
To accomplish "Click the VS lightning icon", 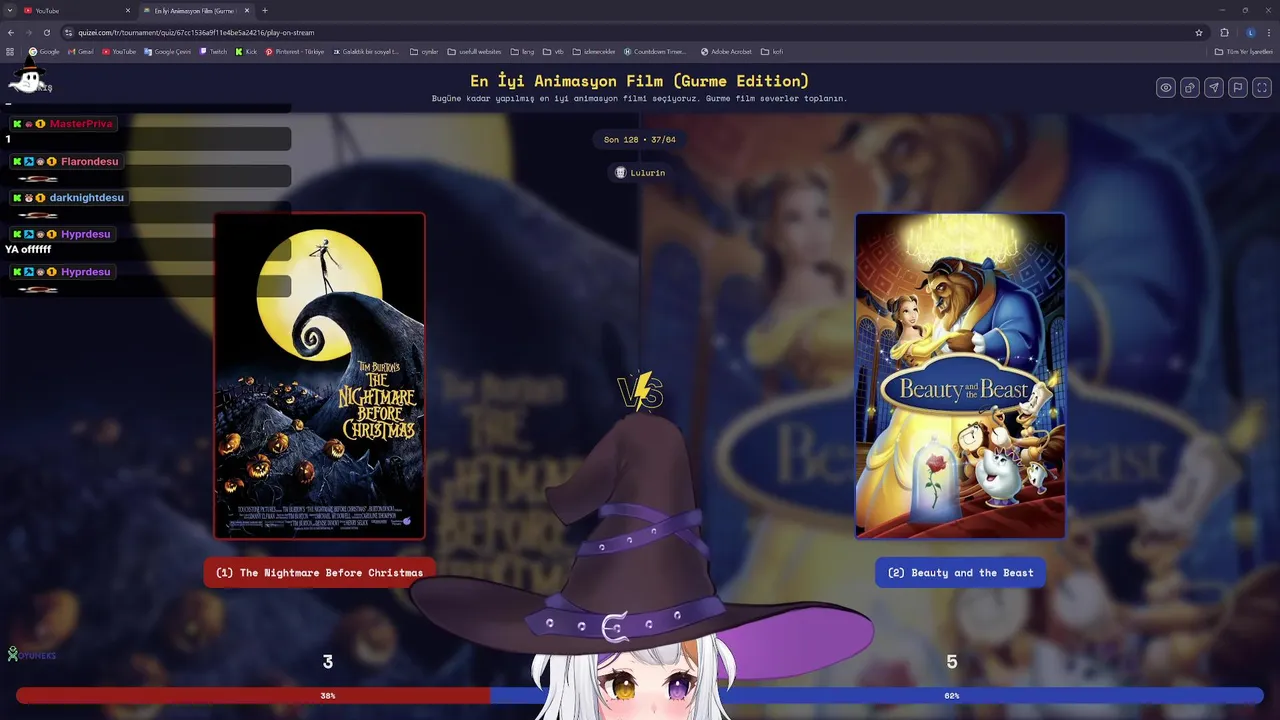I will point(640,392).
